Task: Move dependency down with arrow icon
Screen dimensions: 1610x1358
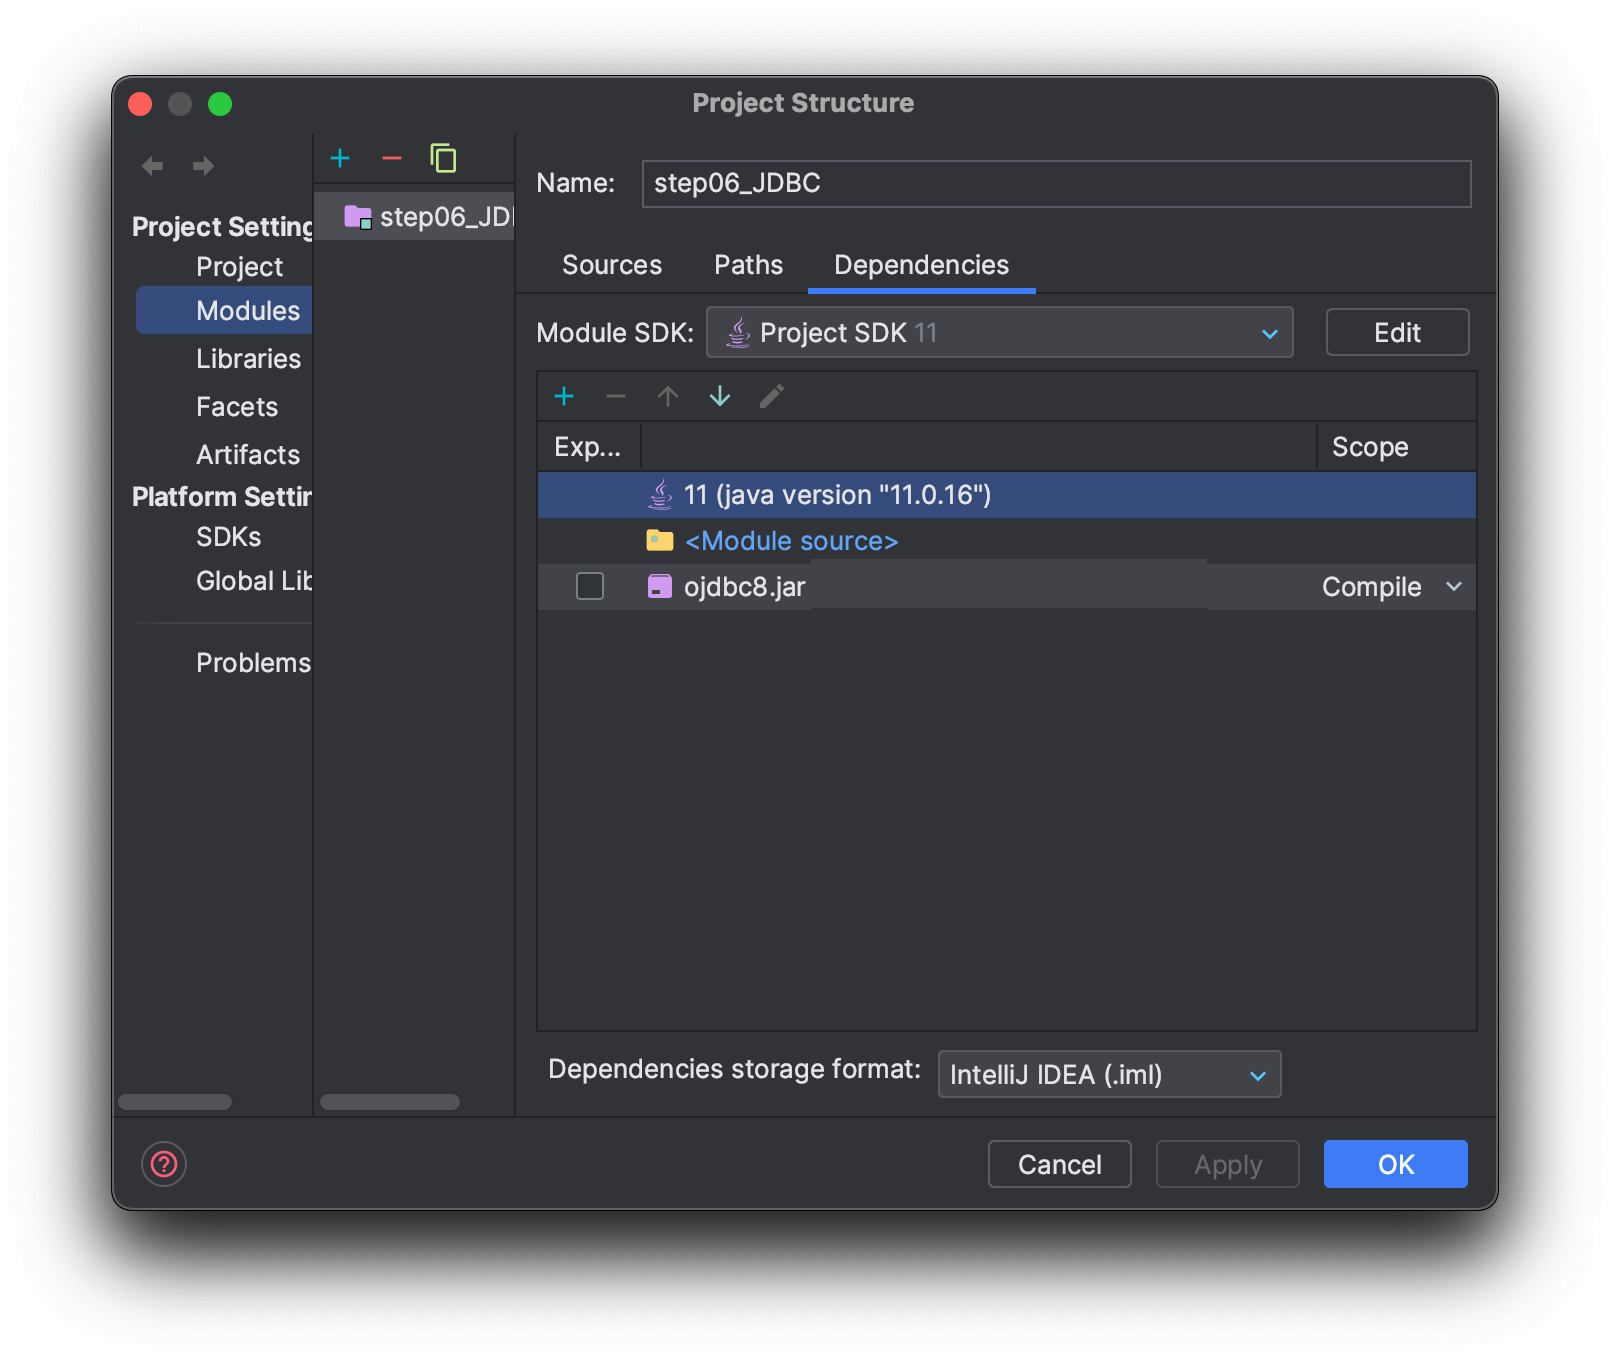Action: coord(720,397)
